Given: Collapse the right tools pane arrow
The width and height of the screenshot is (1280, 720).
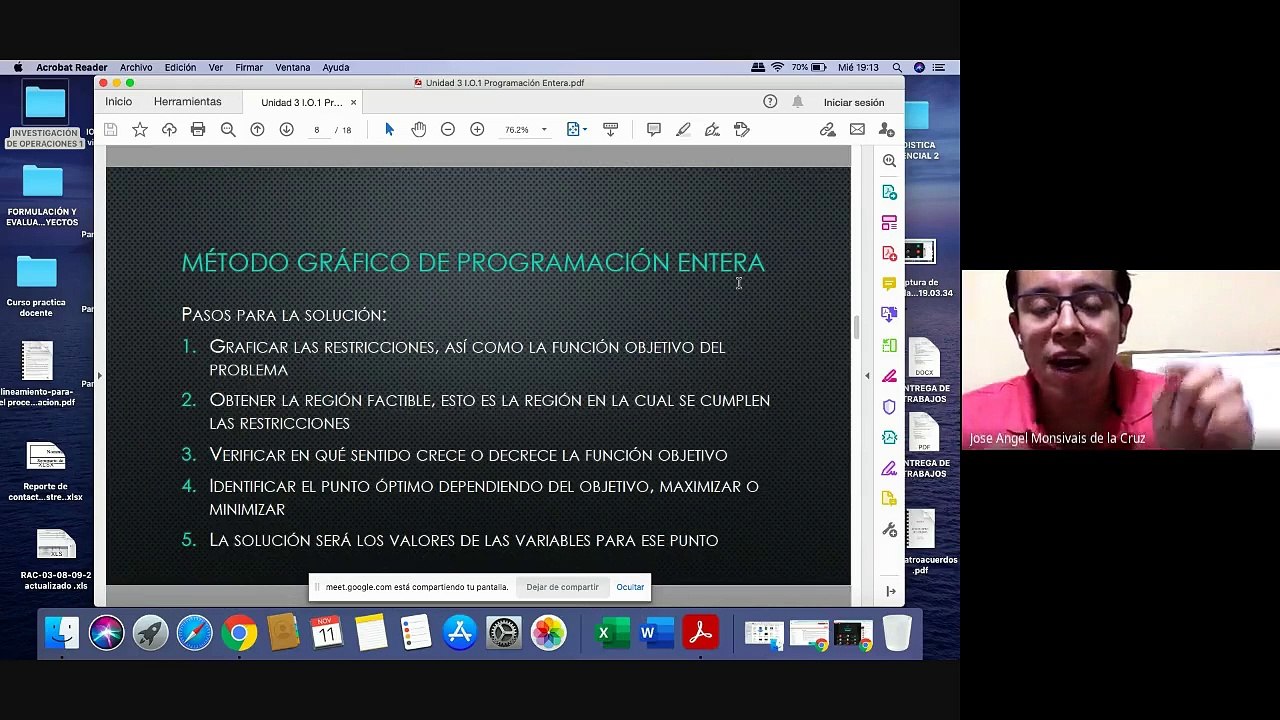Looking at the screenshot, I should coord(867,376).
